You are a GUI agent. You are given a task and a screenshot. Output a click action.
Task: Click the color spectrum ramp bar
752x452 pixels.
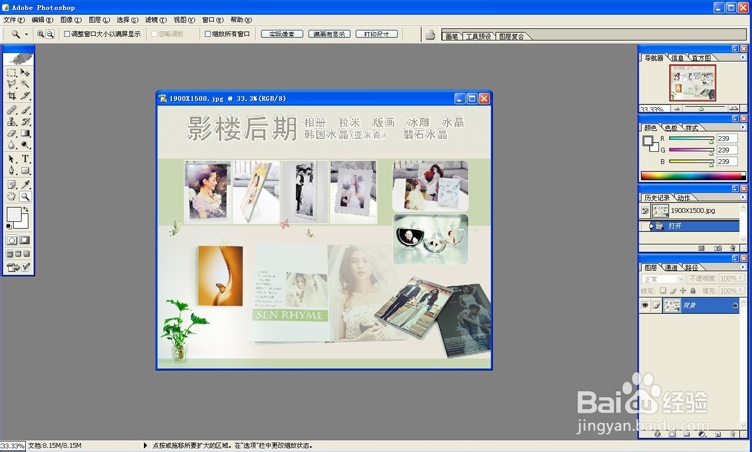[x=693, y=176]
